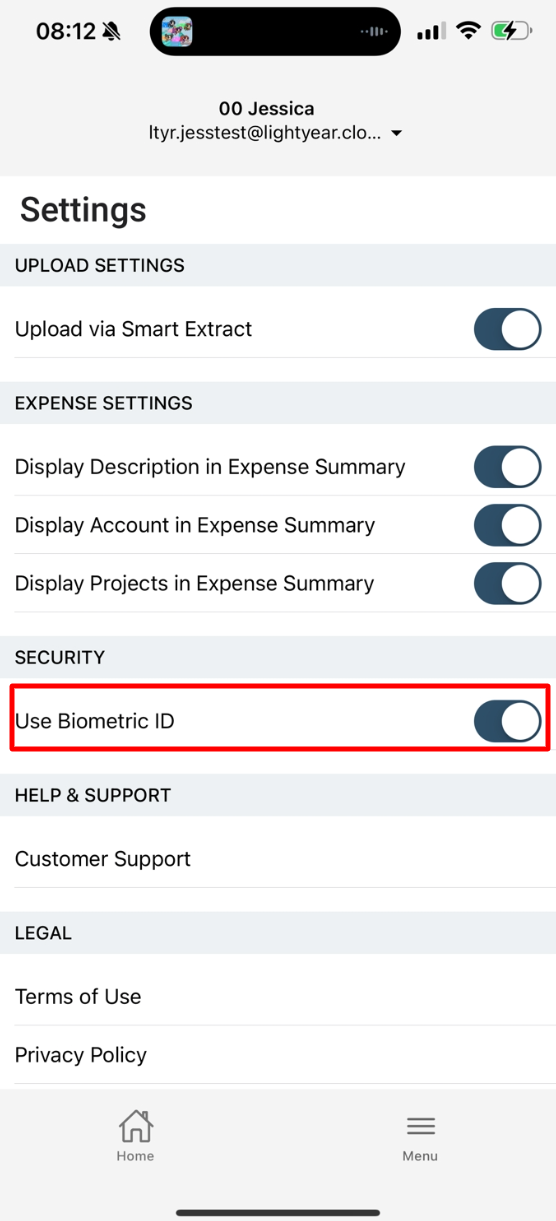556x1221 pixels.
Task: Open the hamburger Menu icon
Action: coord(420,1126)
